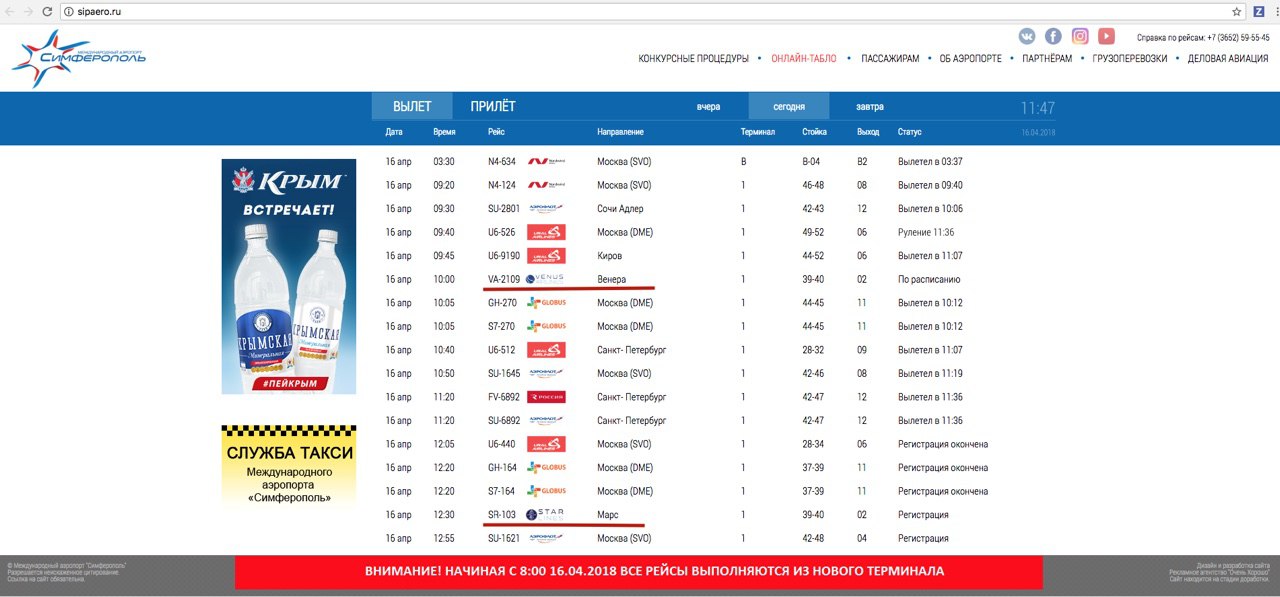This screenshot has width=1280, height=597.
Task: Click the Ural Airlines logo for U6-9190
Action: 546,256
